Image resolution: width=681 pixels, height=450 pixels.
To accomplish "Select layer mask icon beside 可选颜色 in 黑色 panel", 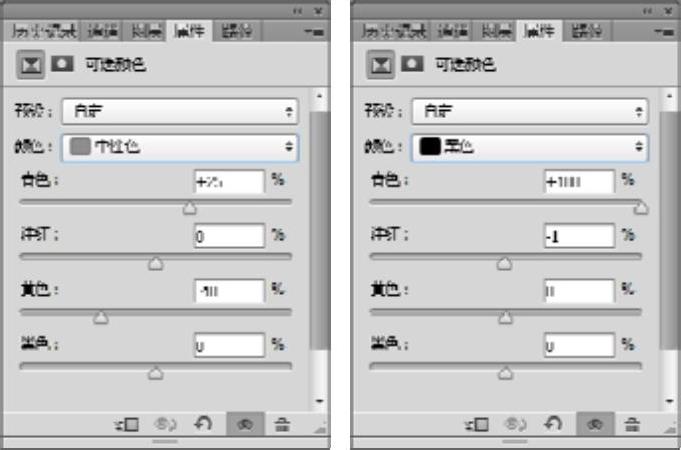I will 412,64.
